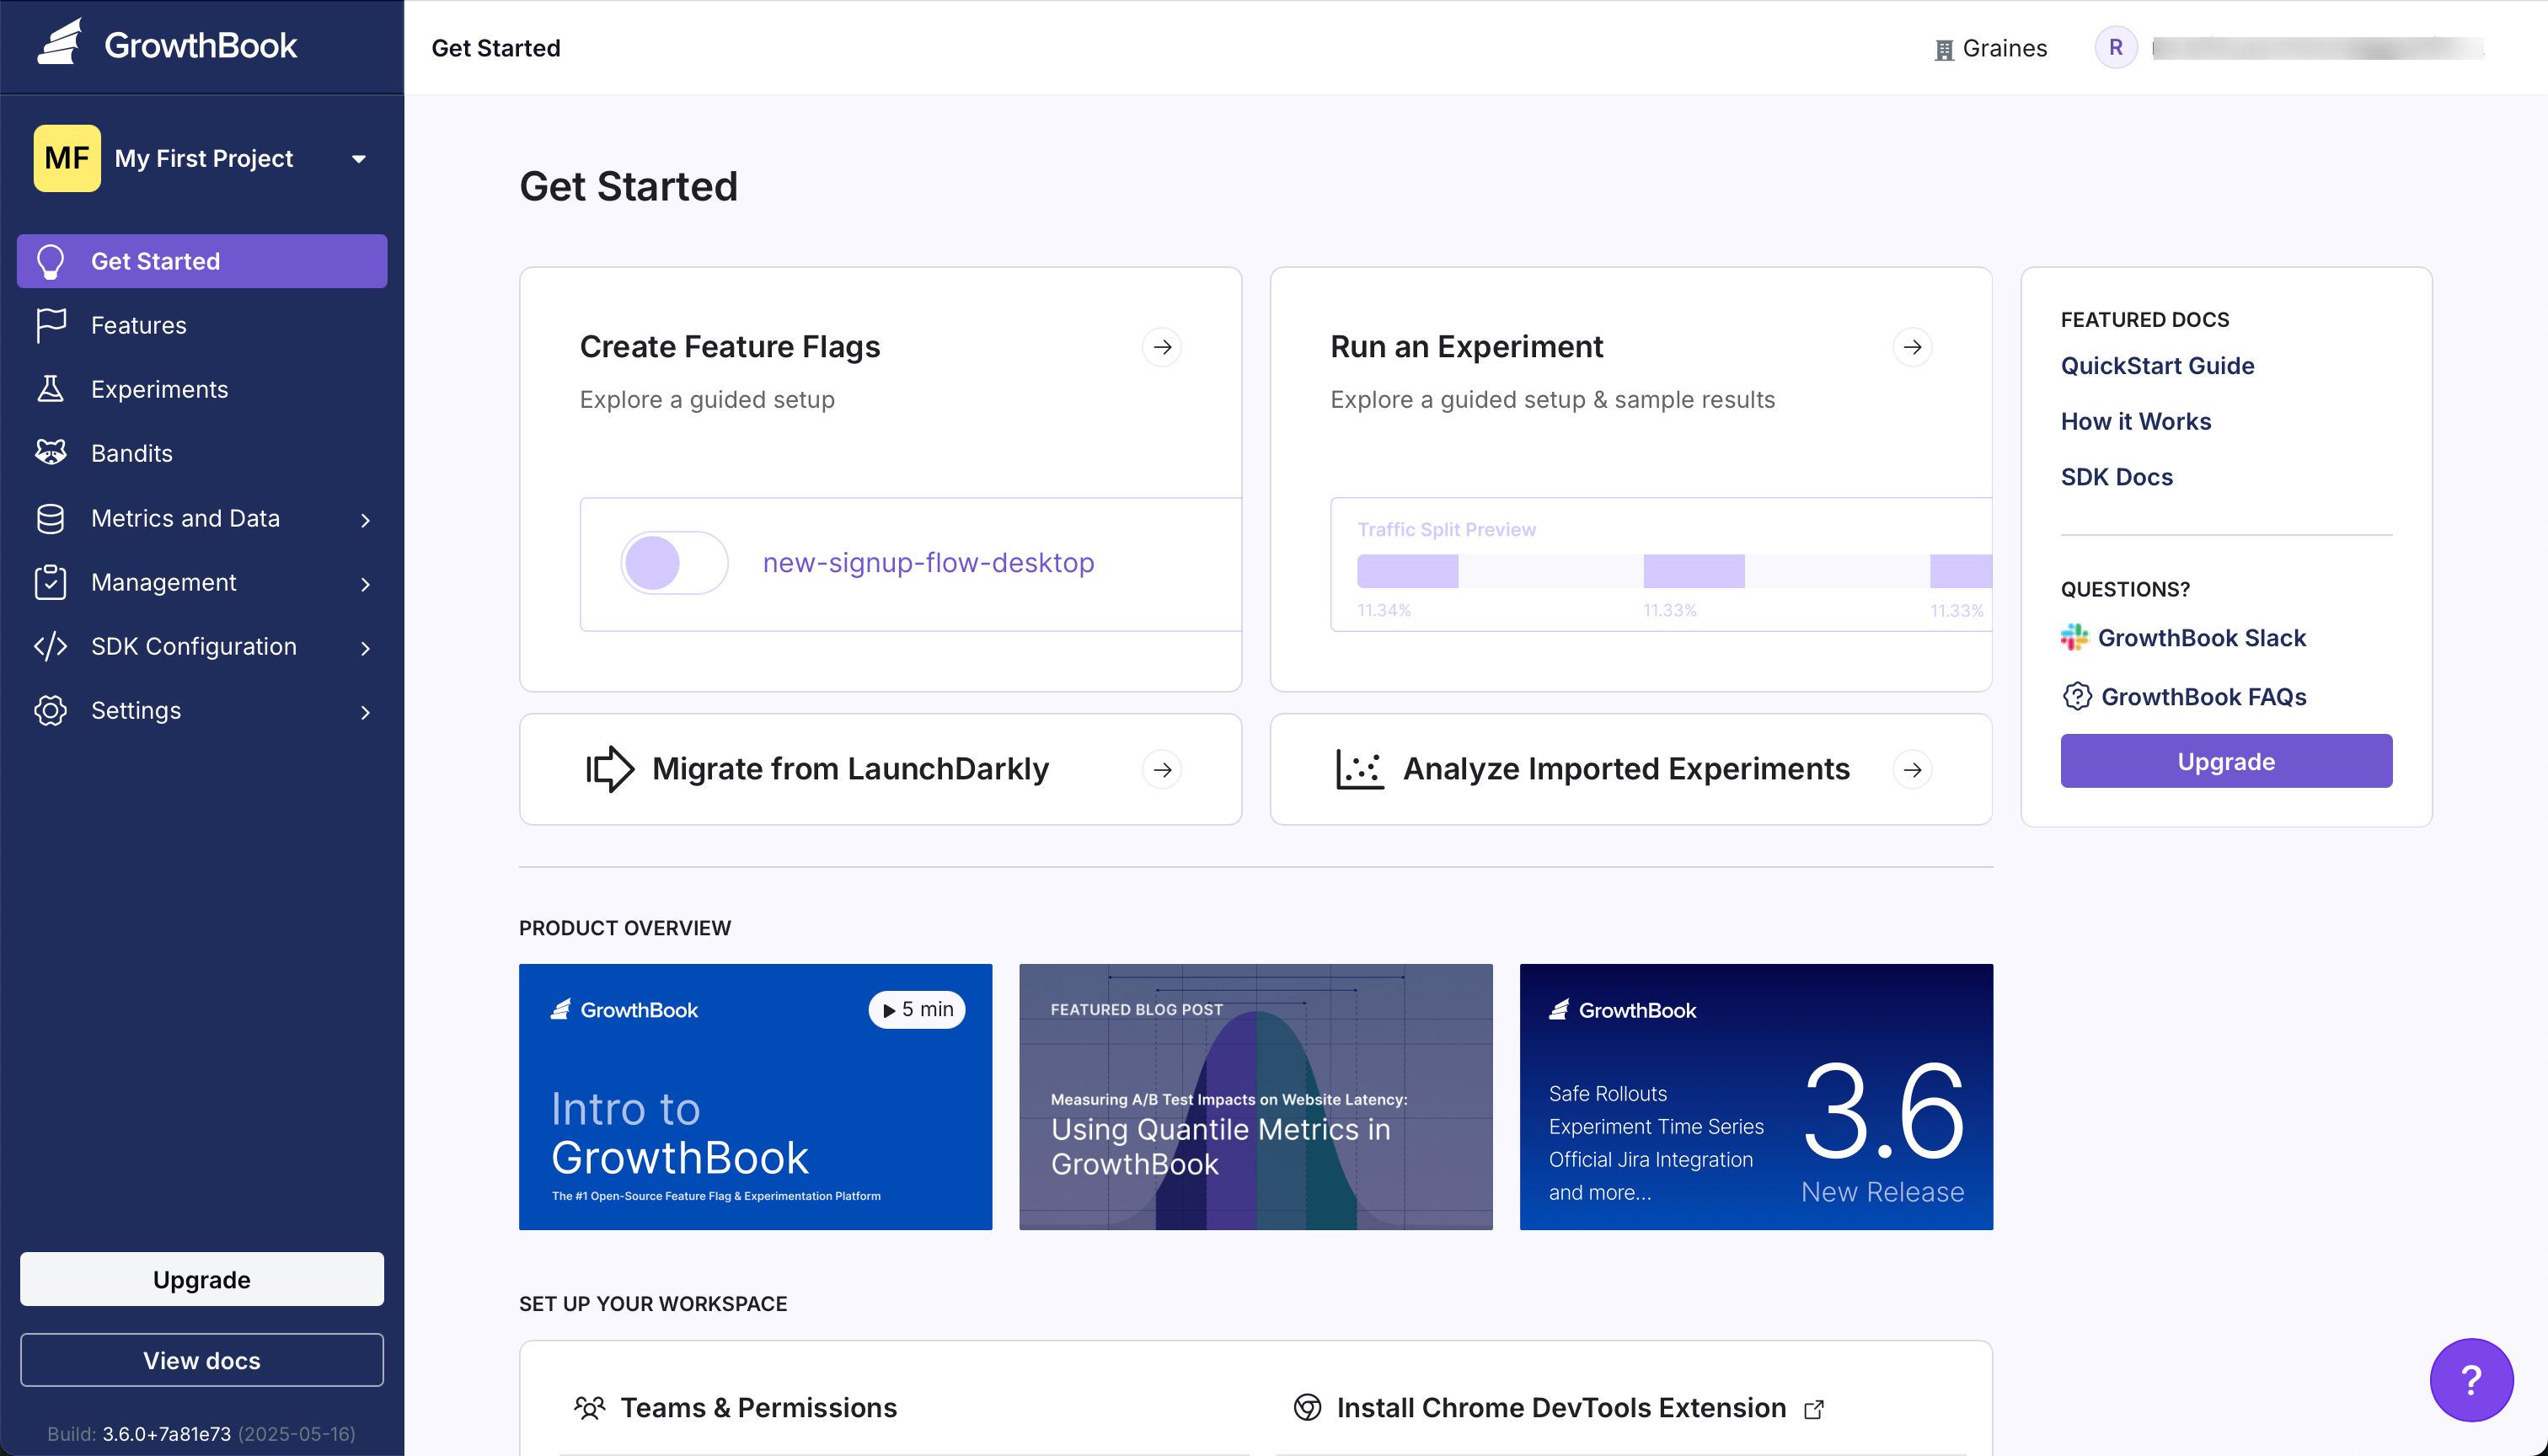Click Analyze Imported Experiments text
This screenshot has height=1456, width=2548.
click(x=1626, y=768)
